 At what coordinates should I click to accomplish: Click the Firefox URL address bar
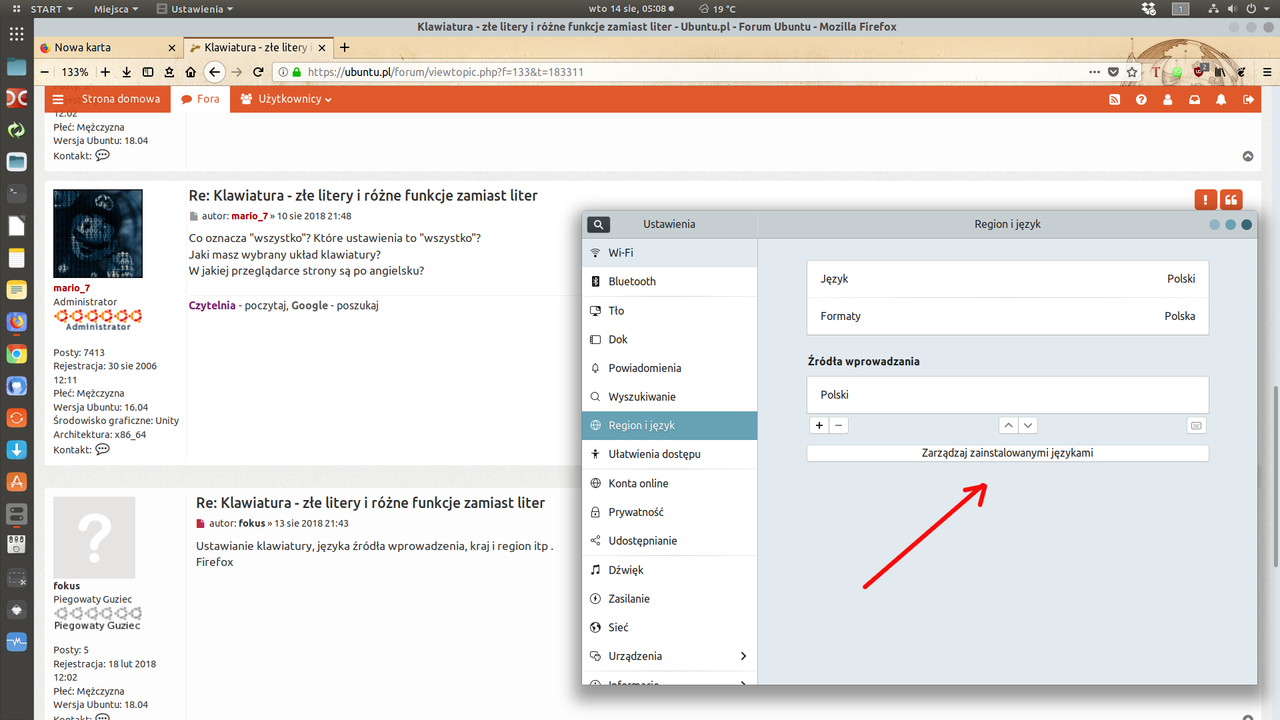tap(690, 72)
